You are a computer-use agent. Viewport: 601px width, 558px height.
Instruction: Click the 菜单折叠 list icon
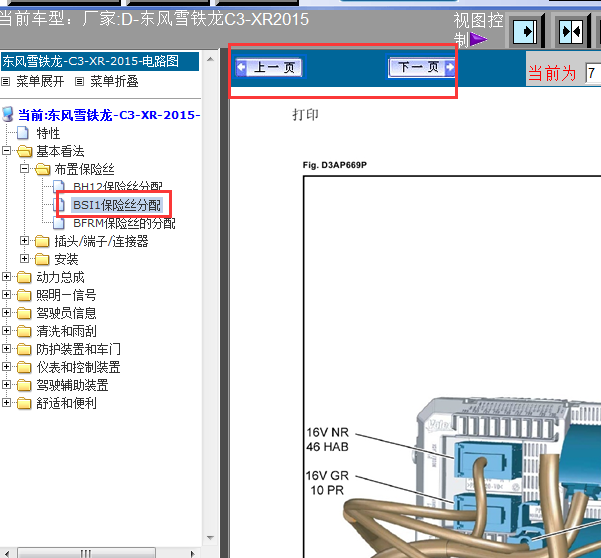click(x=79, y=82)
